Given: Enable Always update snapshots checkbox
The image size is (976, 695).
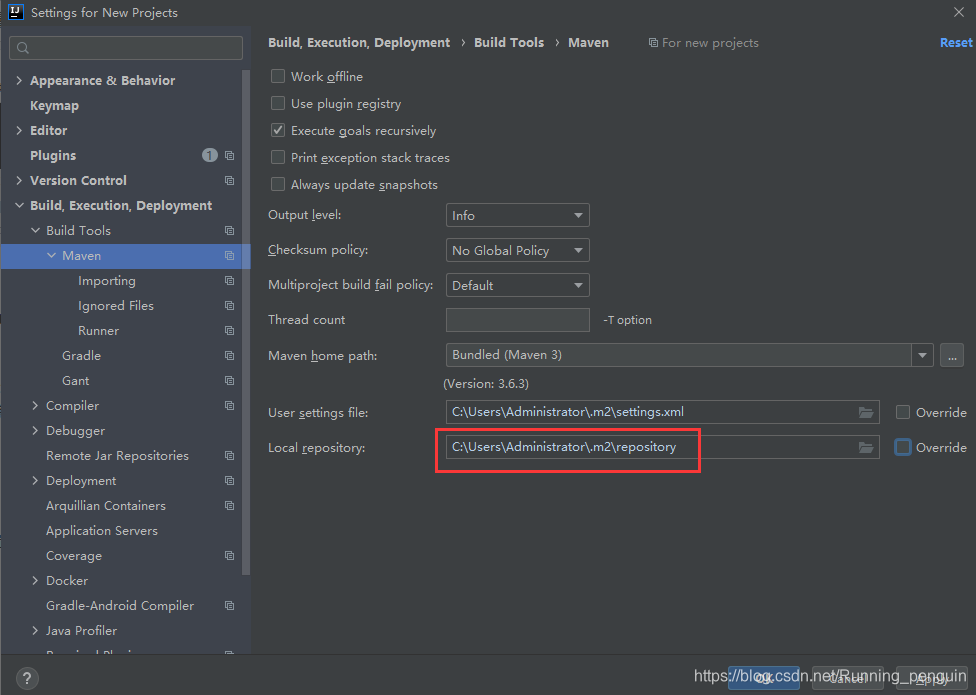Looking at the screenshot, I should 278,184.
